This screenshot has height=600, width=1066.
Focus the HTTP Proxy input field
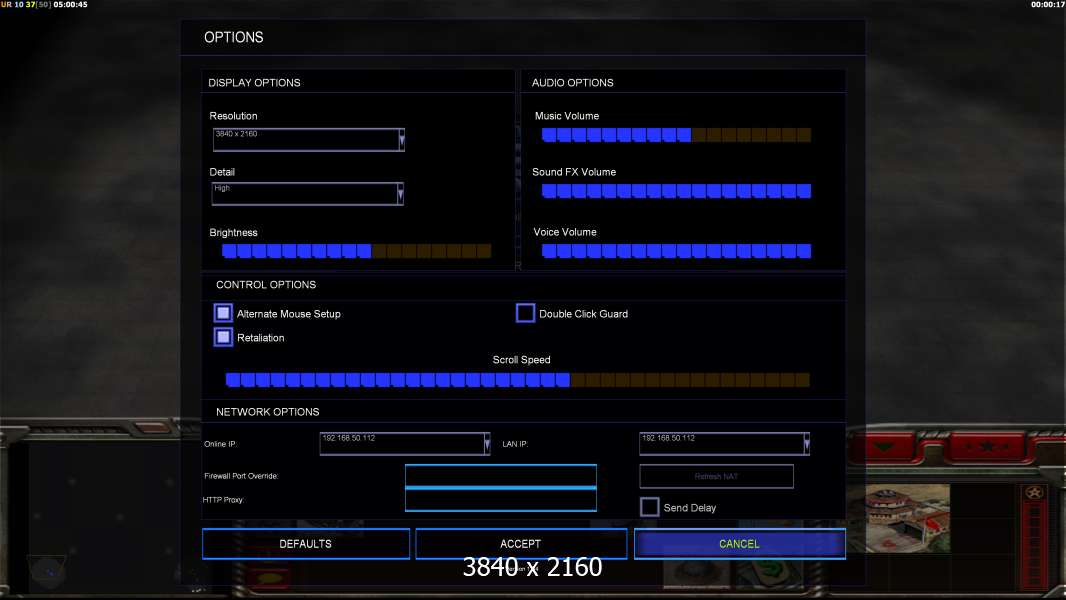coord(500,500)
